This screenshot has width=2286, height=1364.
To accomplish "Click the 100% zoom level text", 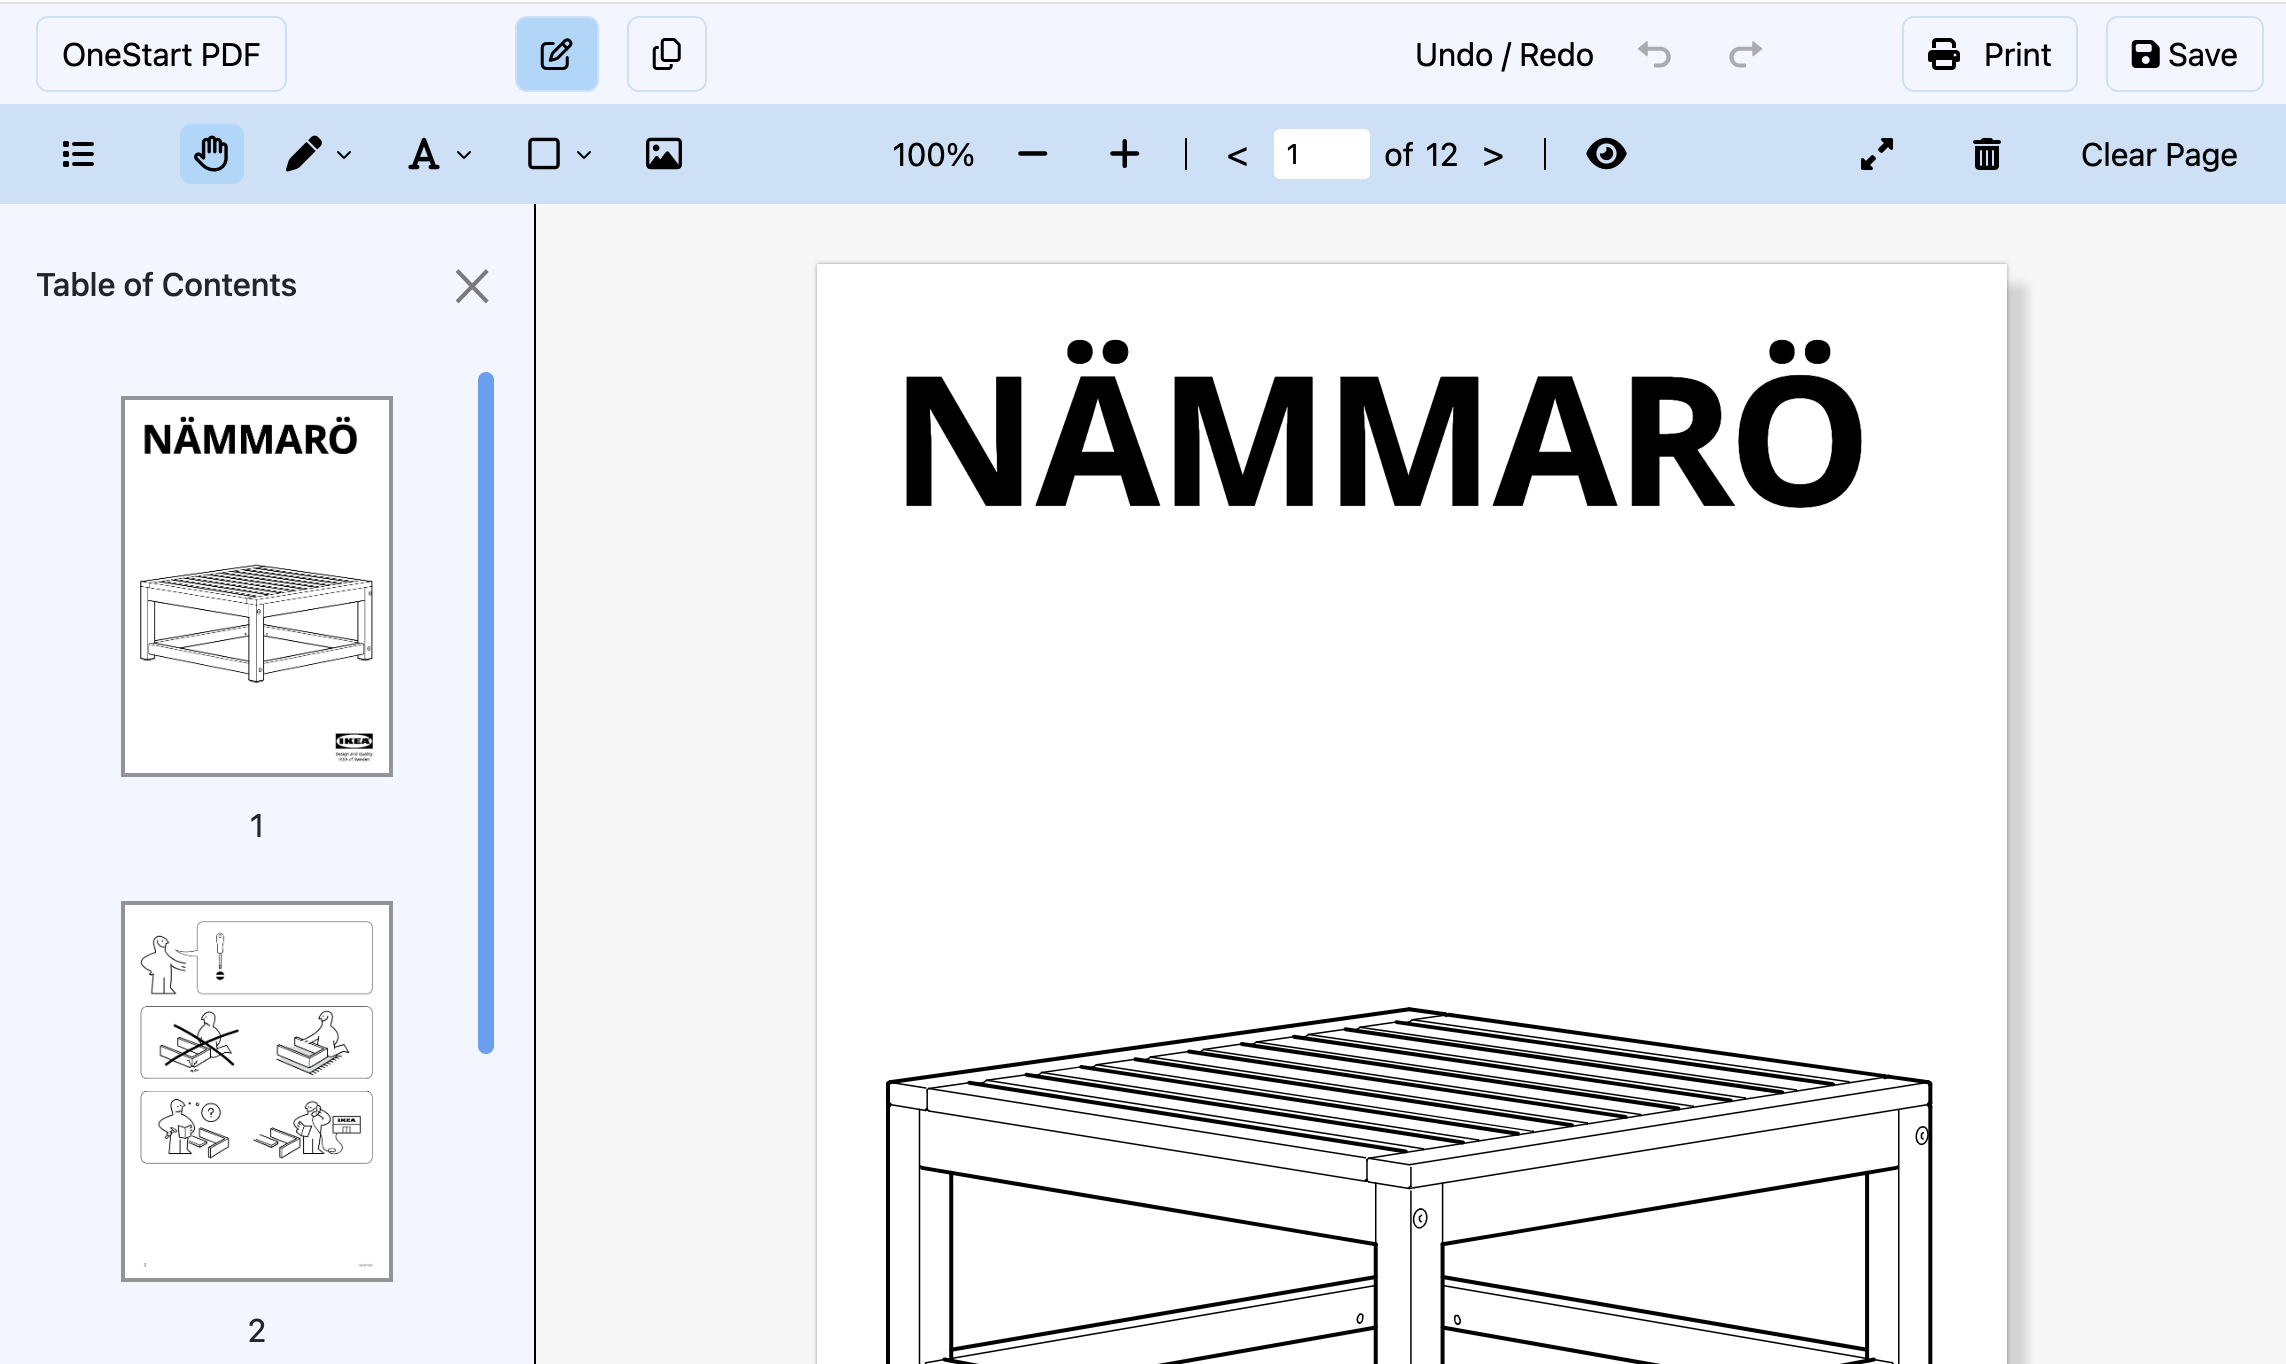I will [x=933, y=155].
